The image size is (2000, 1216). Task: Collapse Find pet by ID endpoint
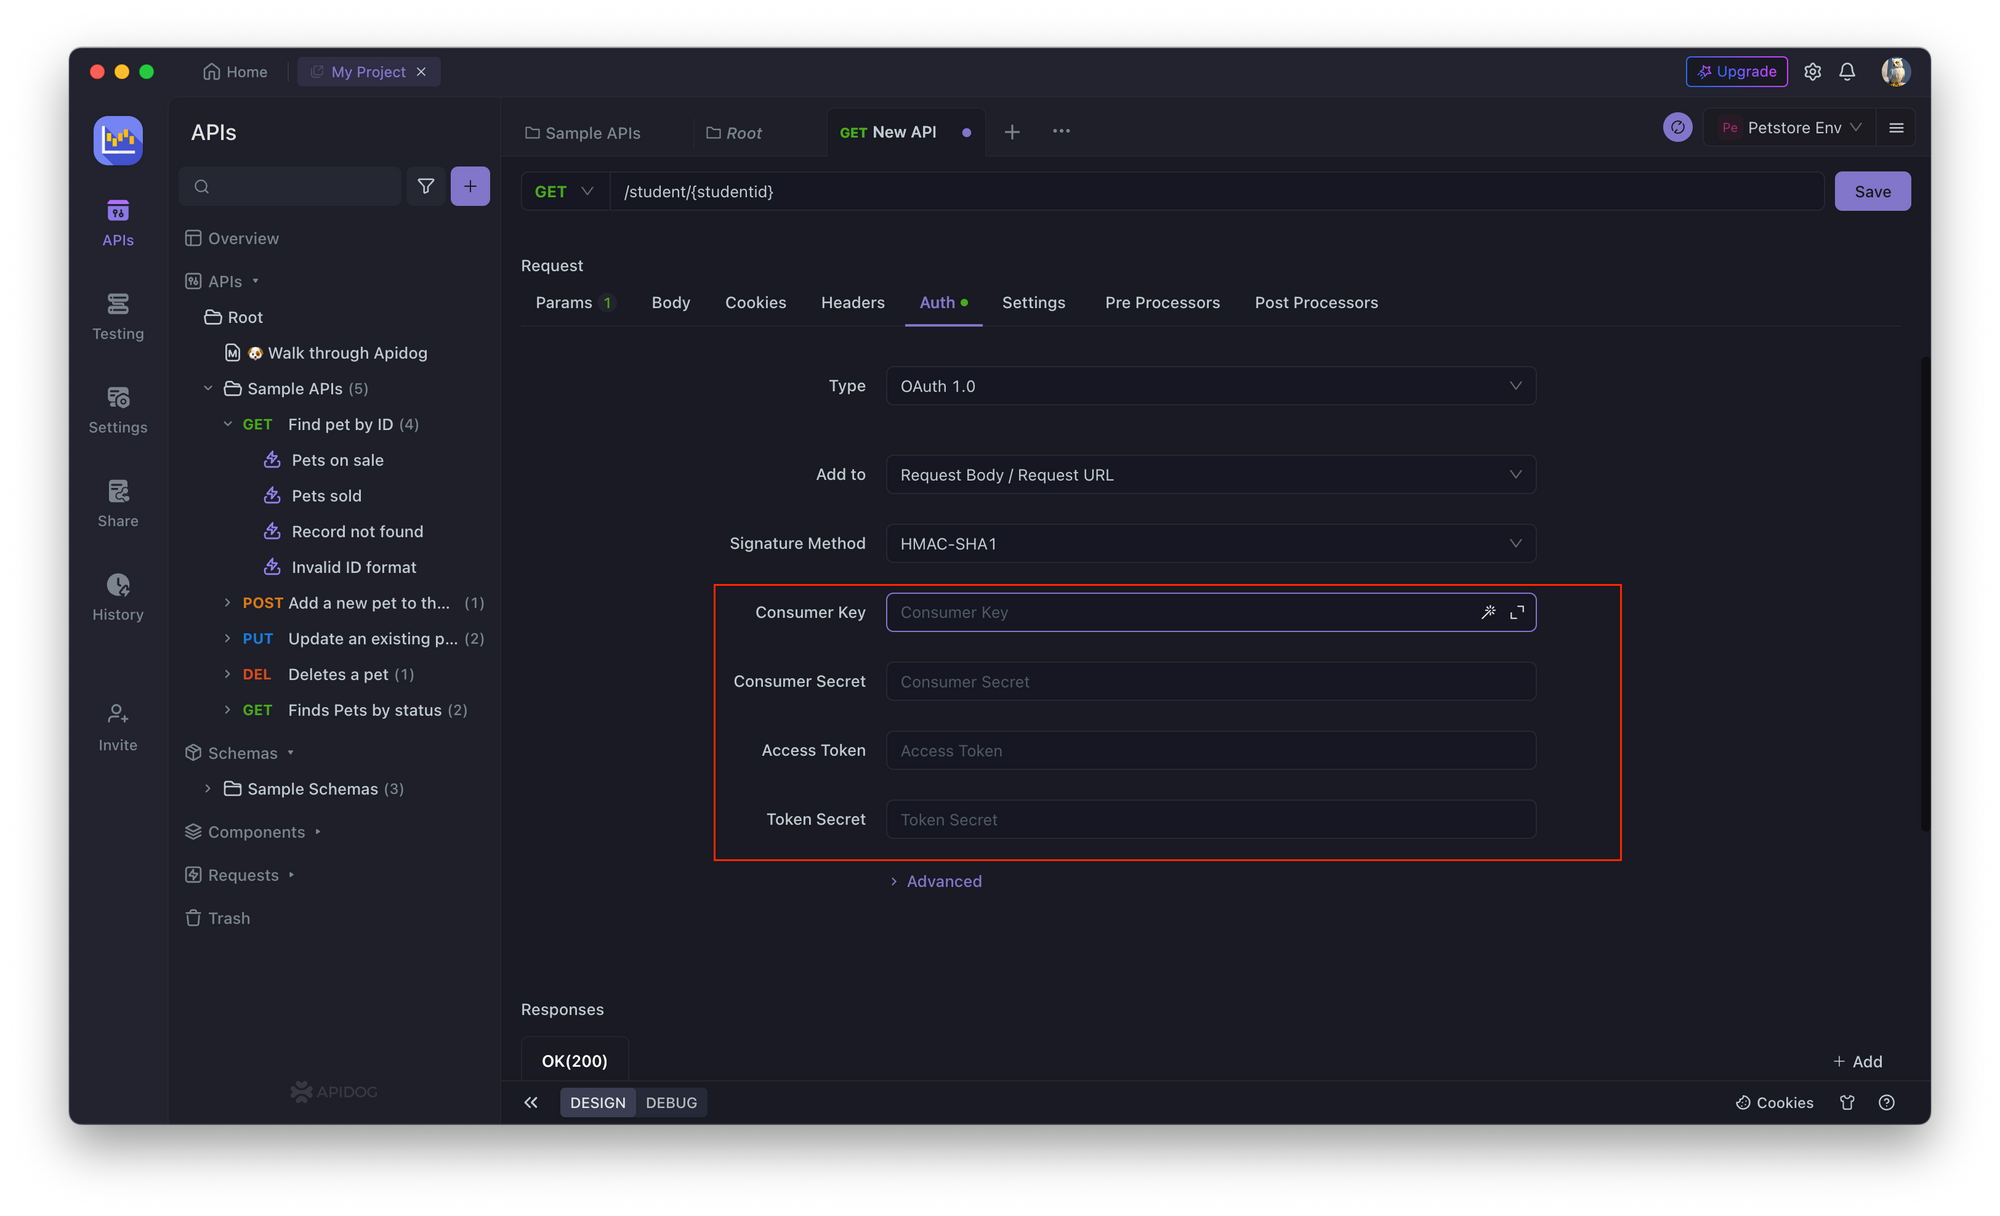(x=228, y=424)
